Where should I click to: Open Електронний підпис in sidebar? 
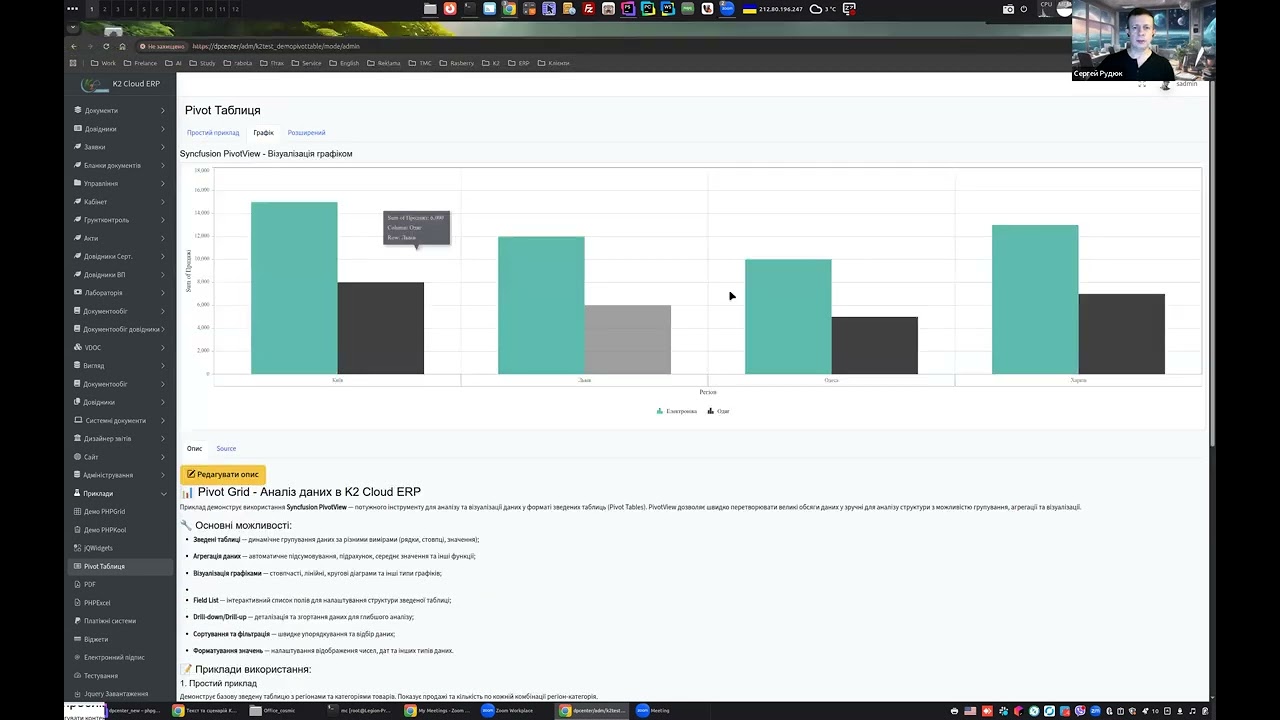pyautogui.click(x=120, y=657)
